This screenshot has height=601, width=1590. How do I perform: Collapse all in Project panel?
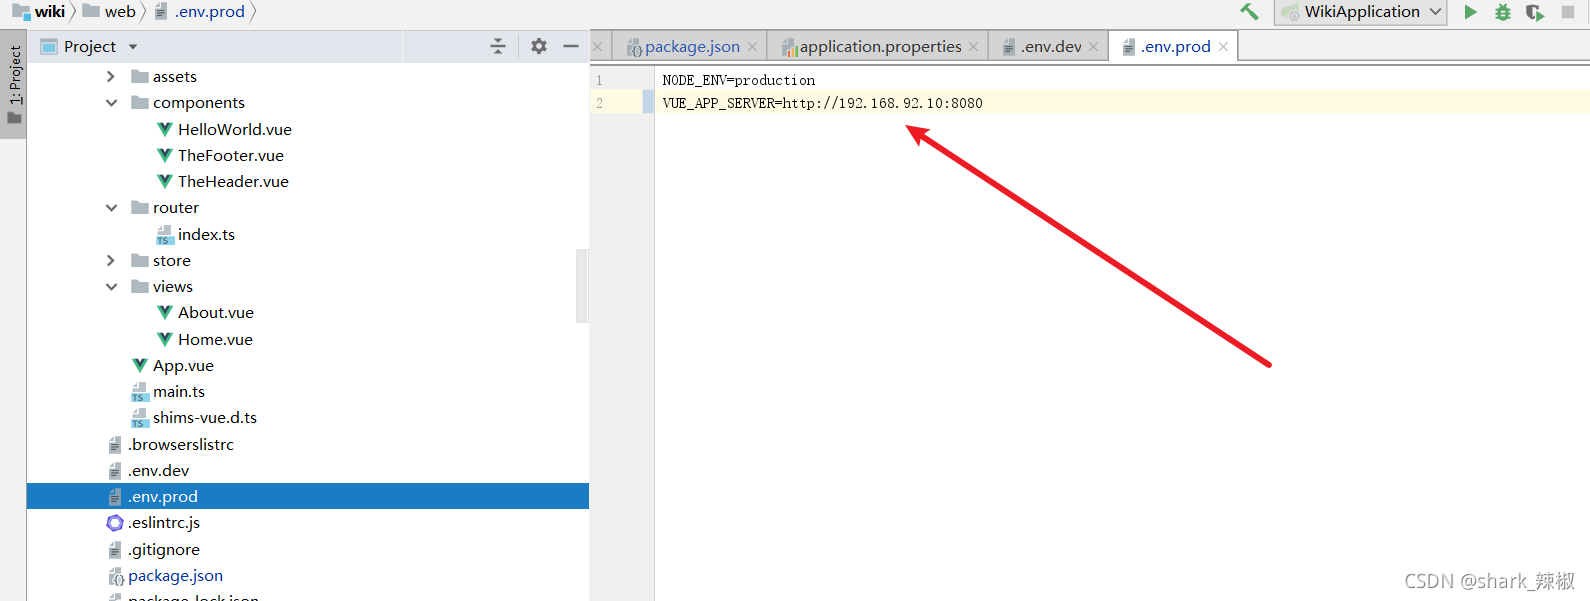497,46
